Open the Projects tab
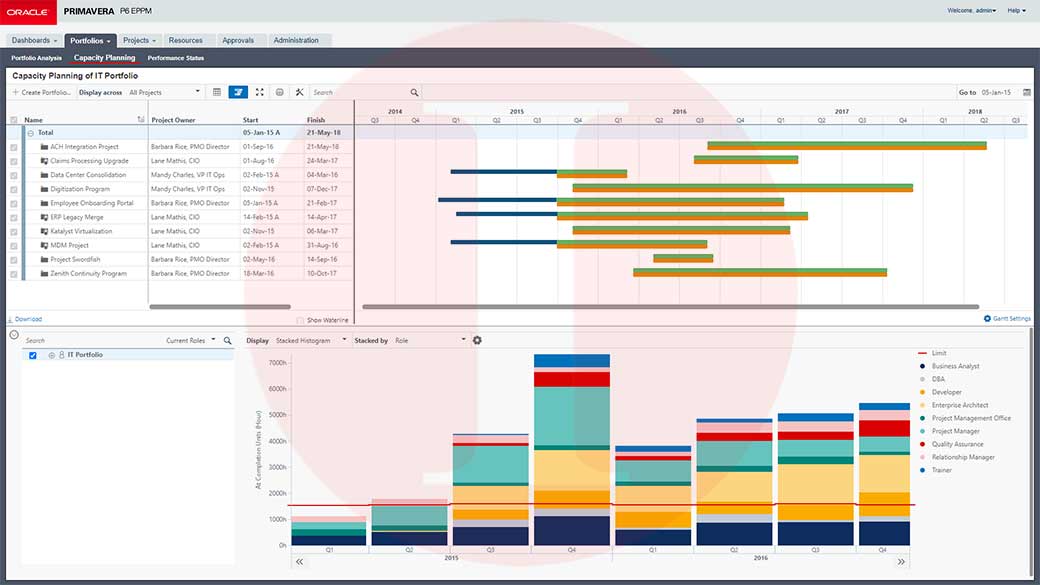This screenshot has height=585, width=1040. coord(139,40)
